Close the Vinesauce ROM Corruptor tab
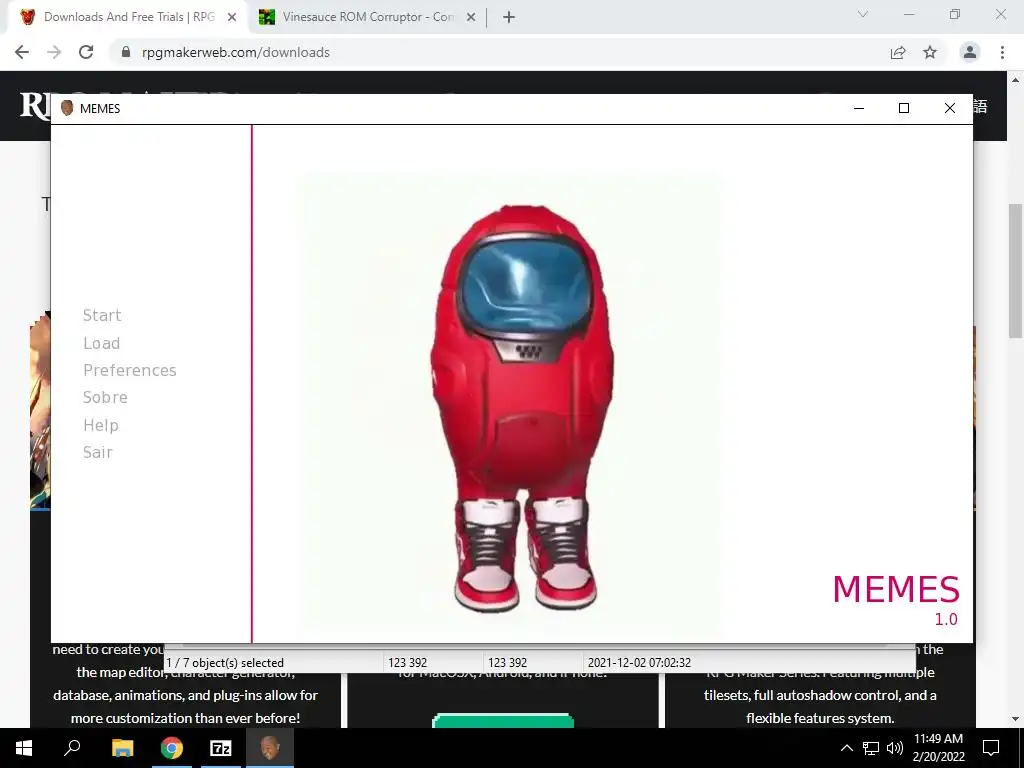This screenshot has height=768, width=1024. [471, 18]
